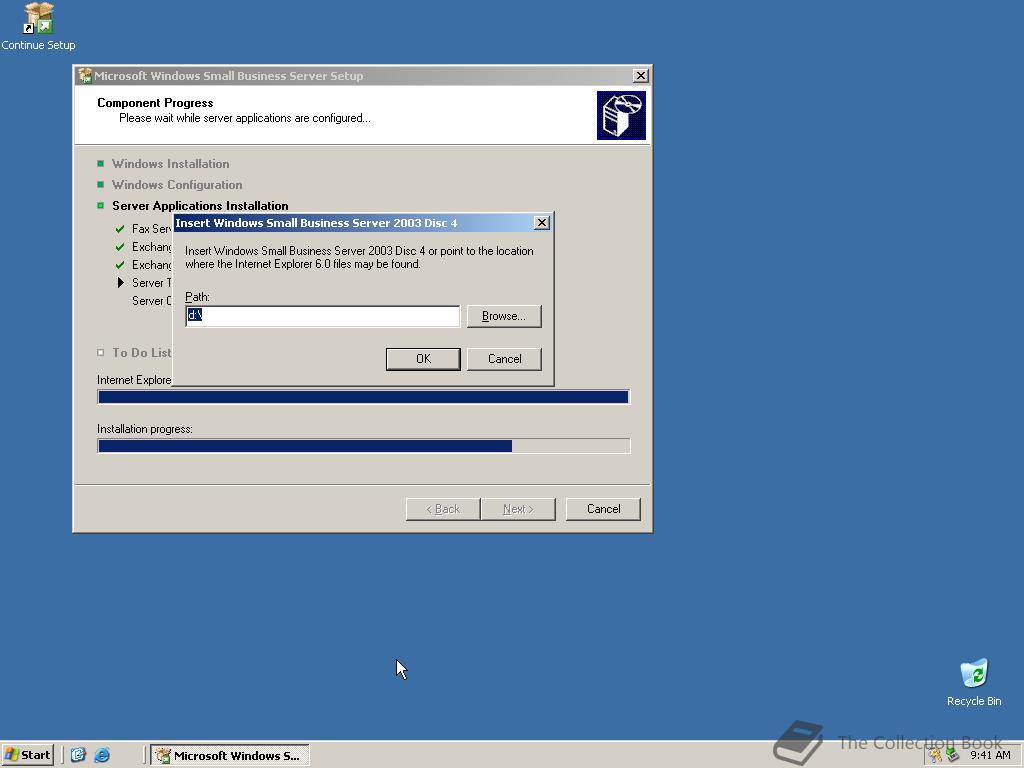Click the server disc icon in setup header

click(x=621, y=115)
